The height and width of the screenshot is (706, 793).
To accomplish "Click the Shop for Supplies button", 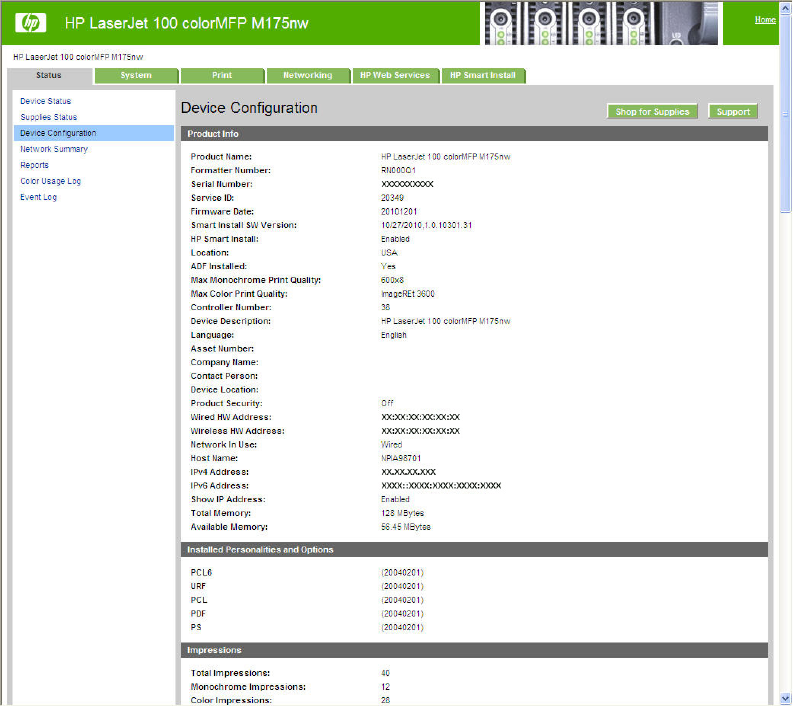I will point(652,112).
